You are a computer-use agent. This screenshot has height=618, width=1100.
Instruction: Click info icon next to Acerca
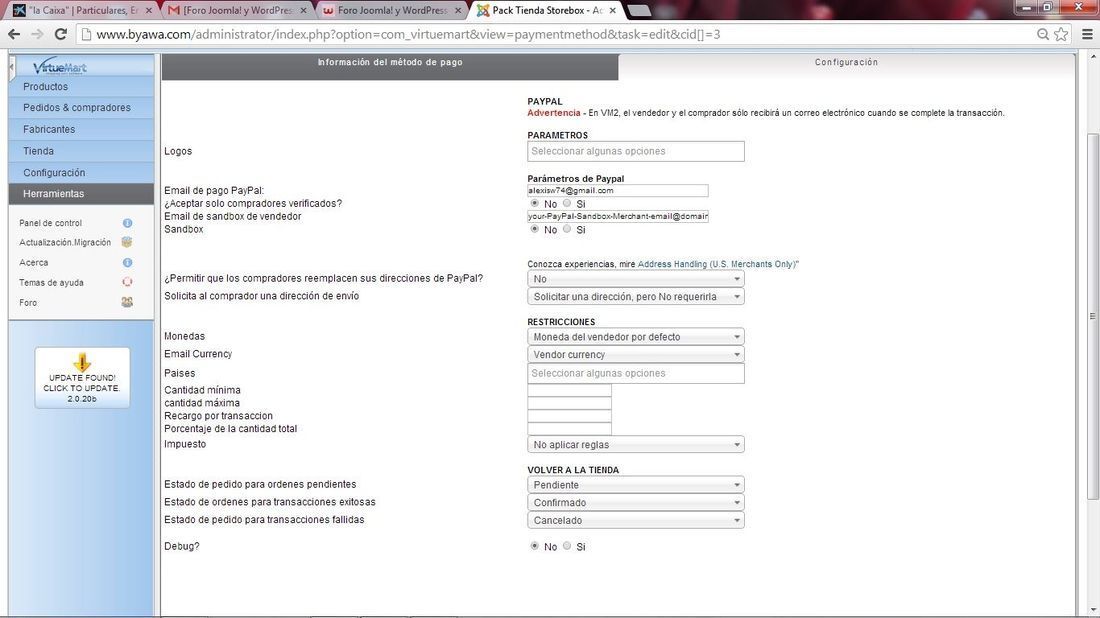(x=127, y=262)
